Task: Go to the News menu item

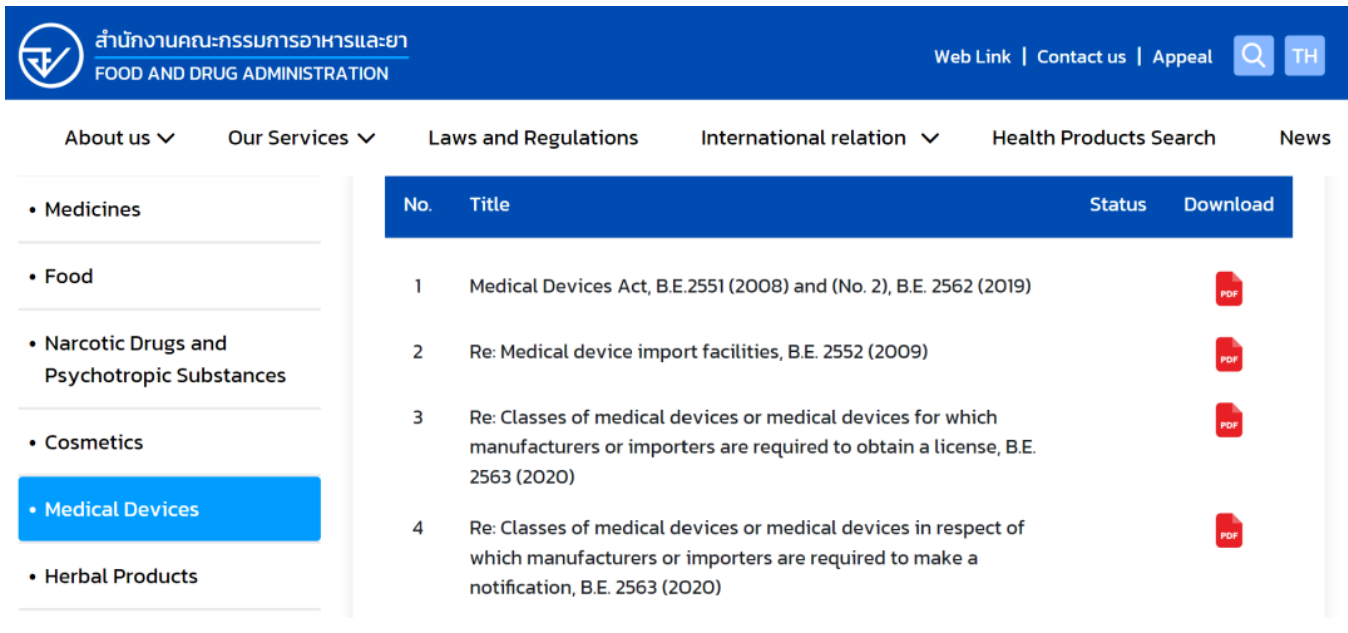Action: tap(1304, 138)
